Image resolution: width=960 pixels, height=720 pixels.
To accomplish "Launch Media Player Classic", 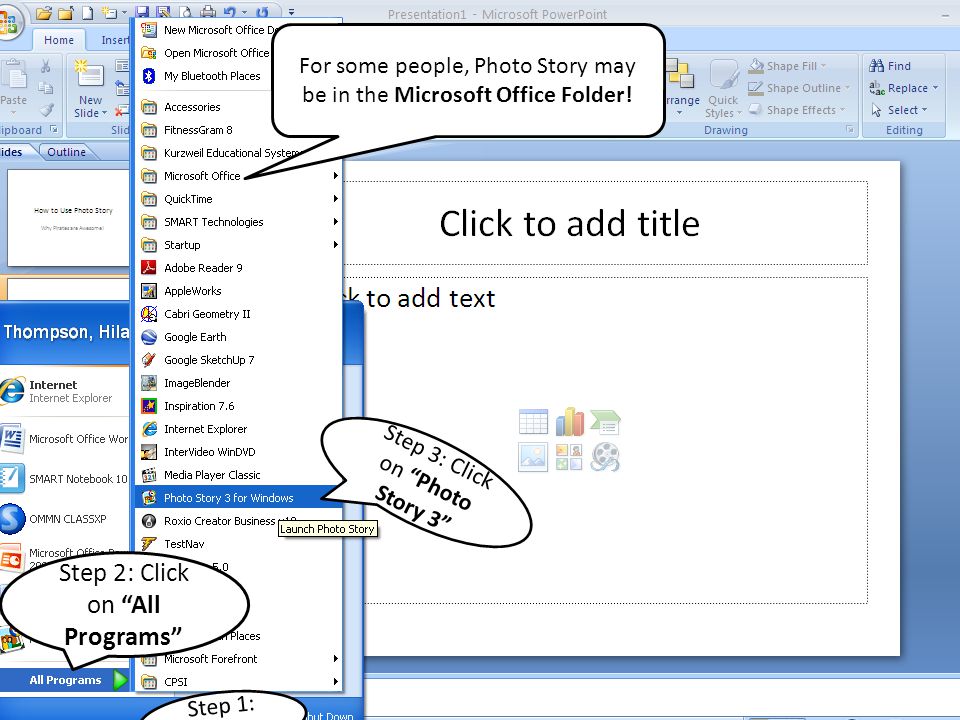I will coord(238,475).
